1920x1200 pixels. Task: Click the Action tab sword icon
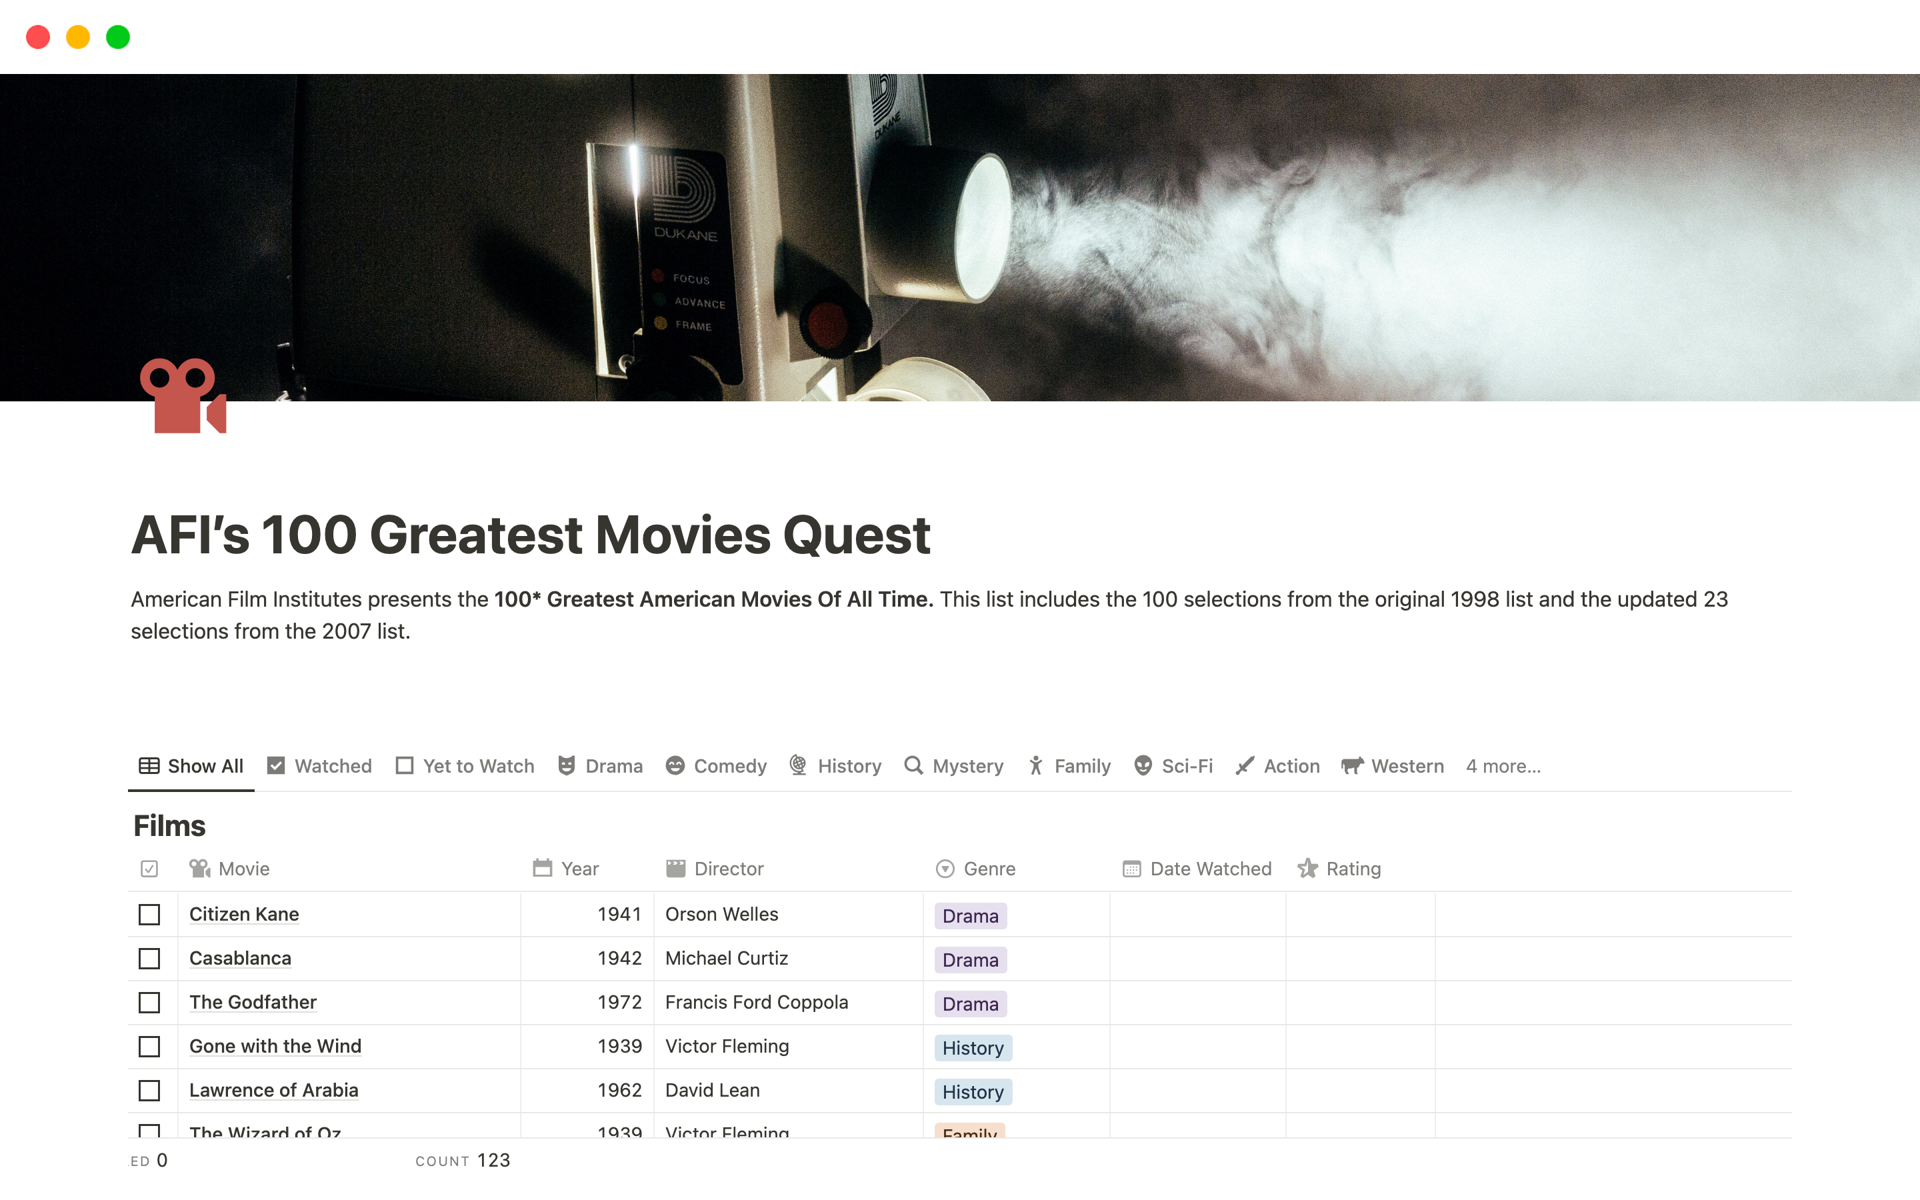1245,766
